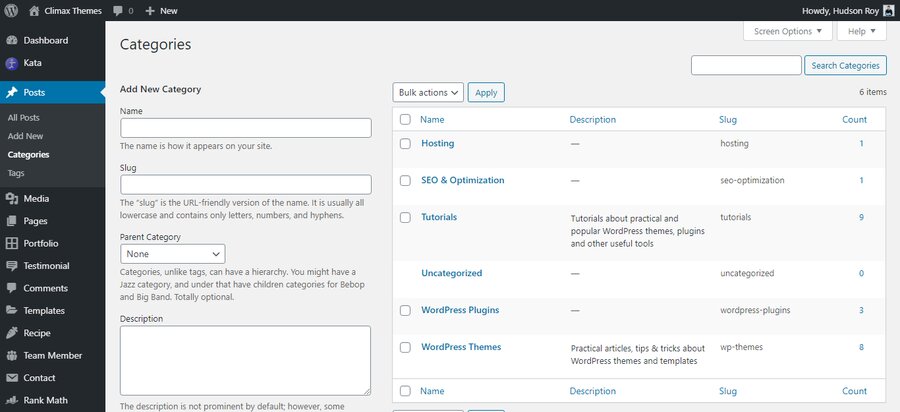Click the Contact envelope icon

click(x=11, y=378)
